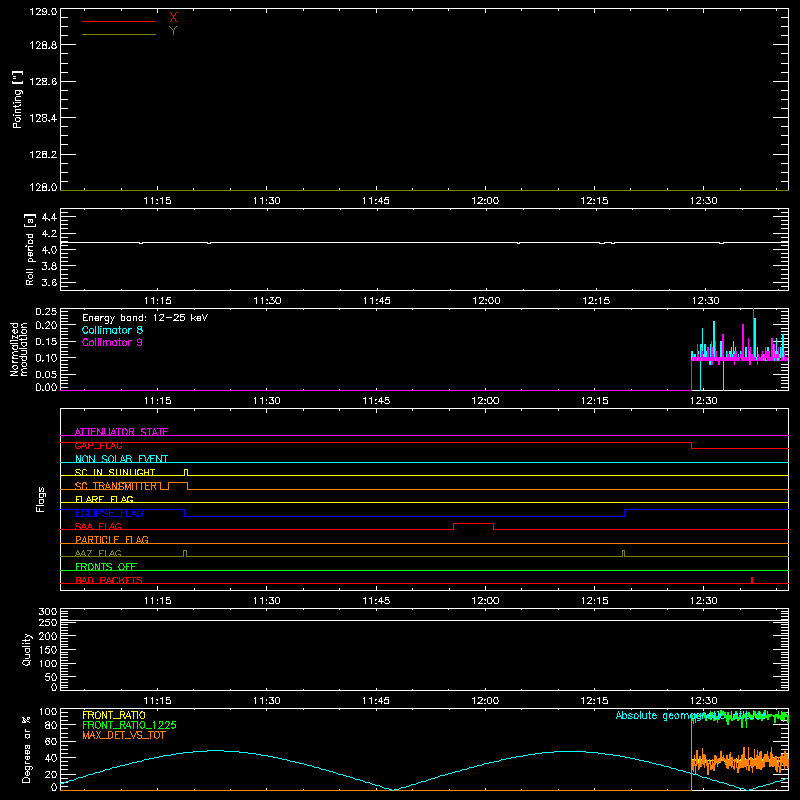Click the Flags axis title
Screen dimensions: 800x800
[x=41, y=499]
